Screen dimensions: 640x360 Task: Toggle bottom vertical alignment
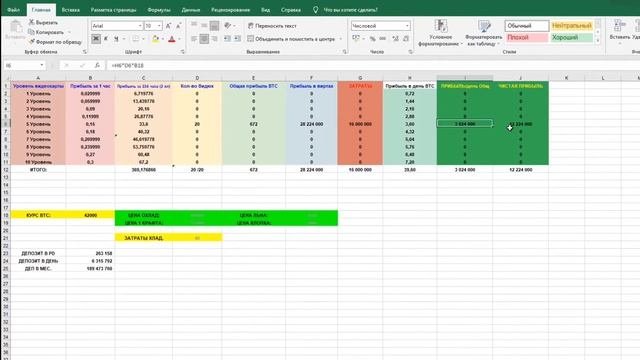214,25
